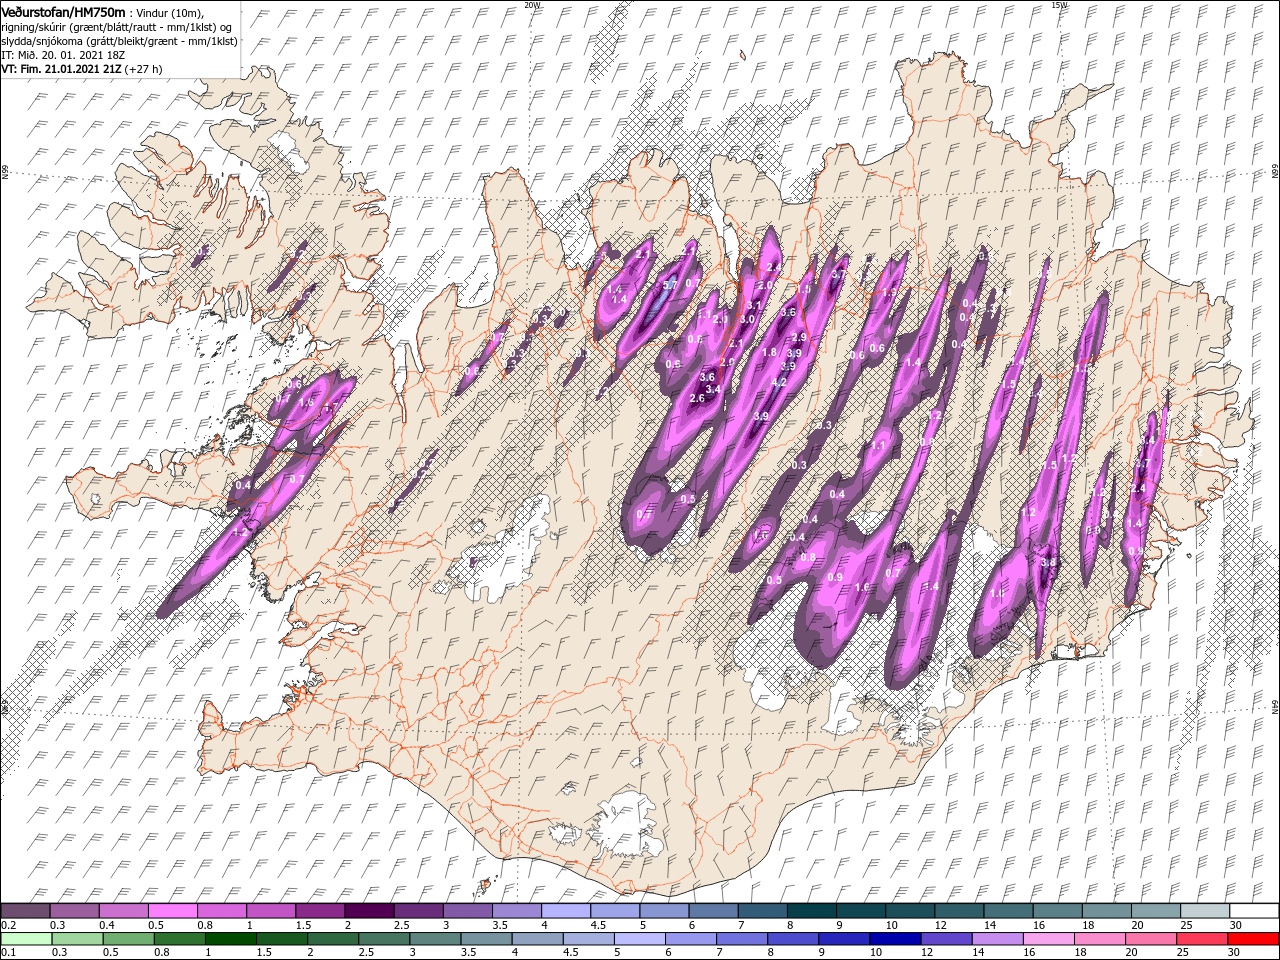
Task: Pick top-row white swatch after 30
Action: pyautogui.click(x=1254, y=910)
